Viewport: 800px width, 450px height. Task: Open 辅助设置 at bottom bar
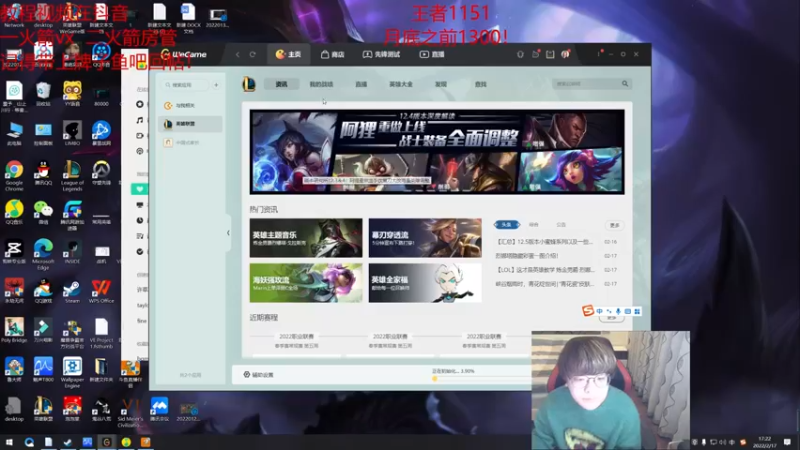259,374
